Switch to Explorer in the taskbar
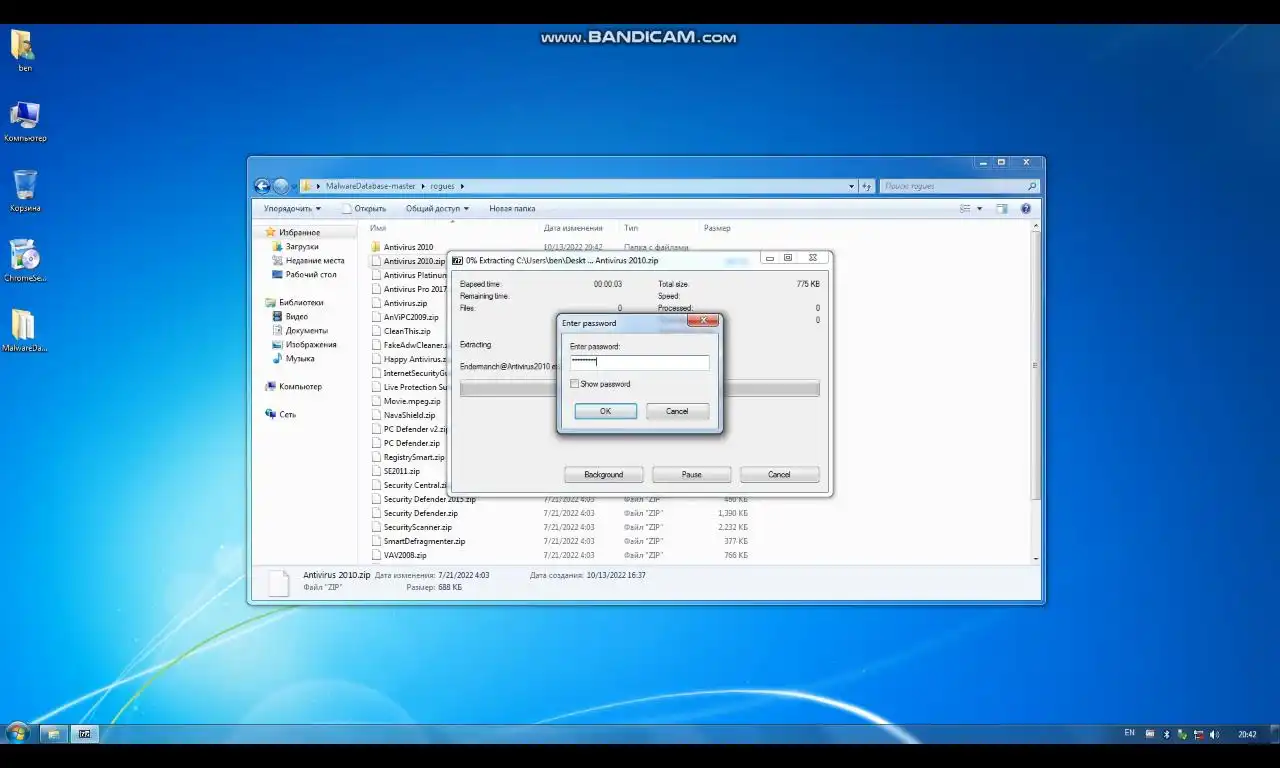The height and width of the screenshot is (768, 1280). click(x=53, y=734)
